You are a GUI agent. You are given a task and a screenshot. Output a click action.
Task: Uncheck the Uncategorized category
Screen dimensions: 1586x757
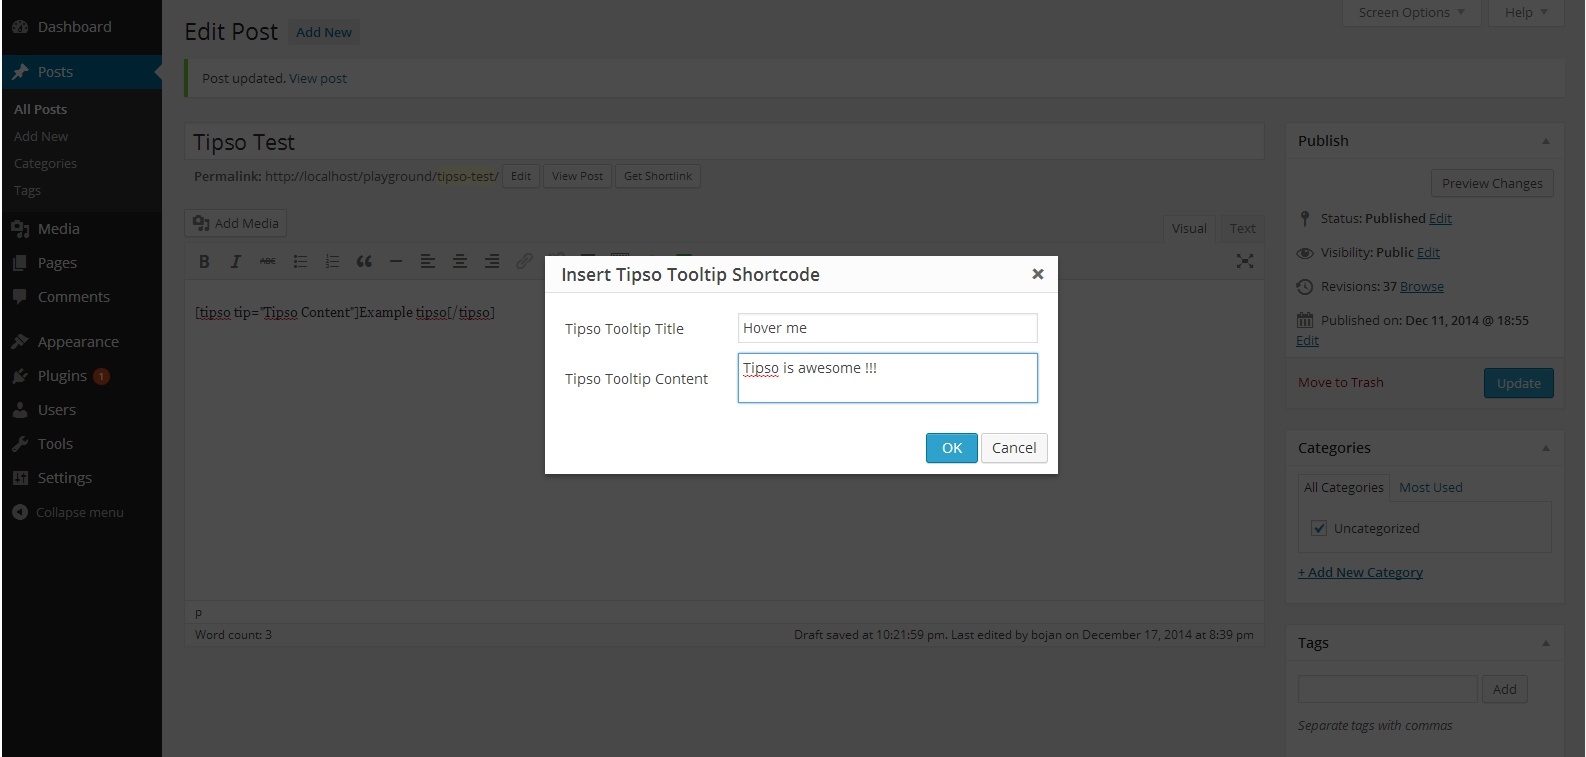1319,528
